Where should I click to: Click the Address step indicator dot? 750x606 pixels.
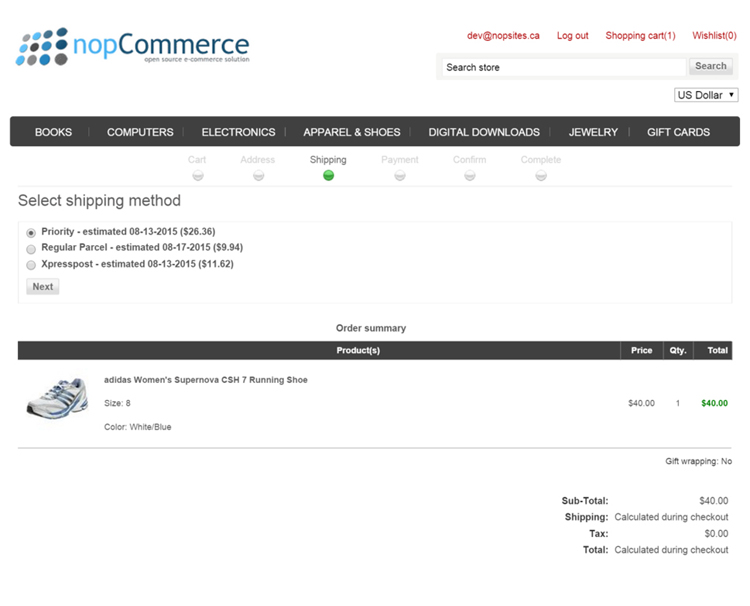[258, 176]
